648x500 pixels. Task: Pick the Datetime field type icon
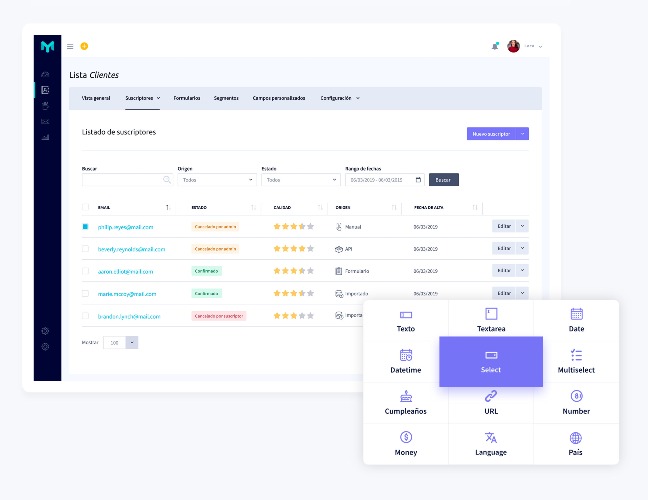pos(406,355)
